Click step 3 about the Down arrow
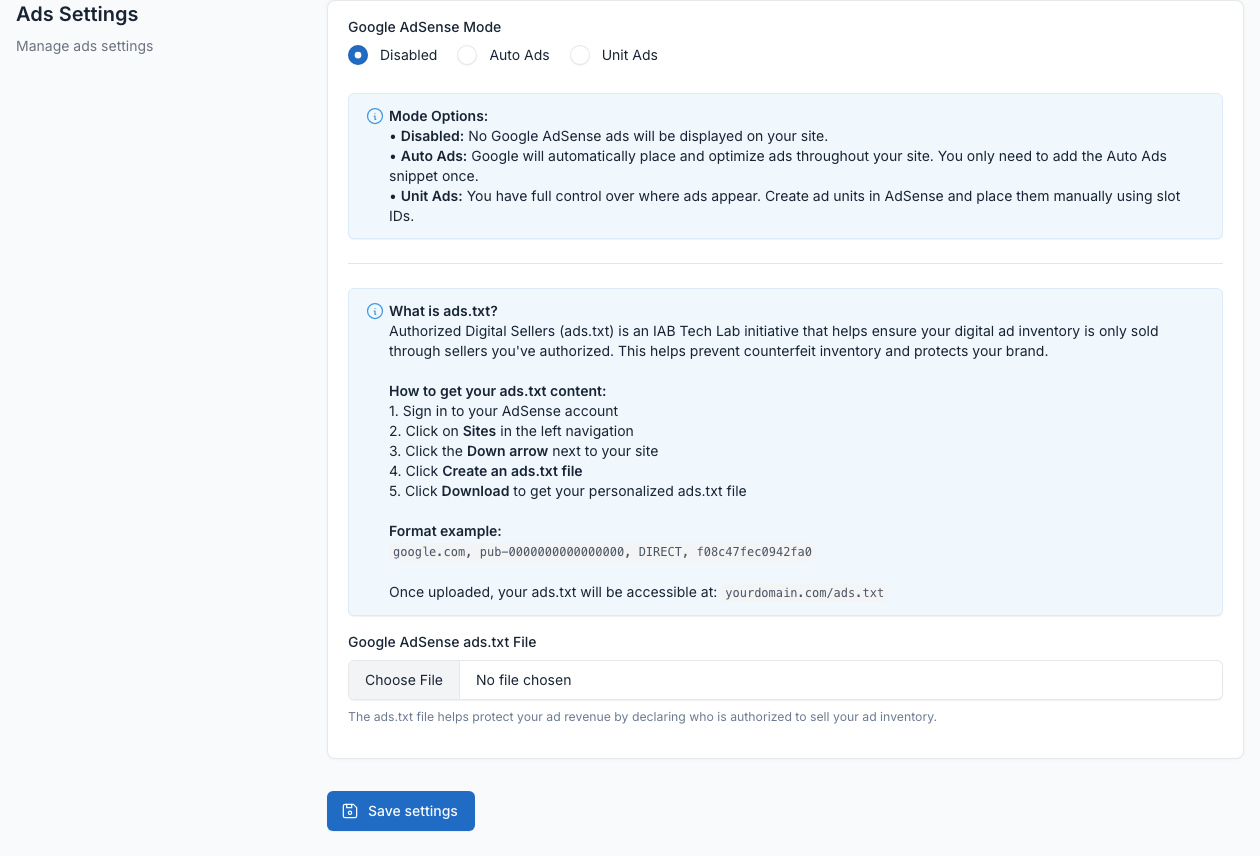This screenshot has width=1260, height=856. (x=524, y=451)
